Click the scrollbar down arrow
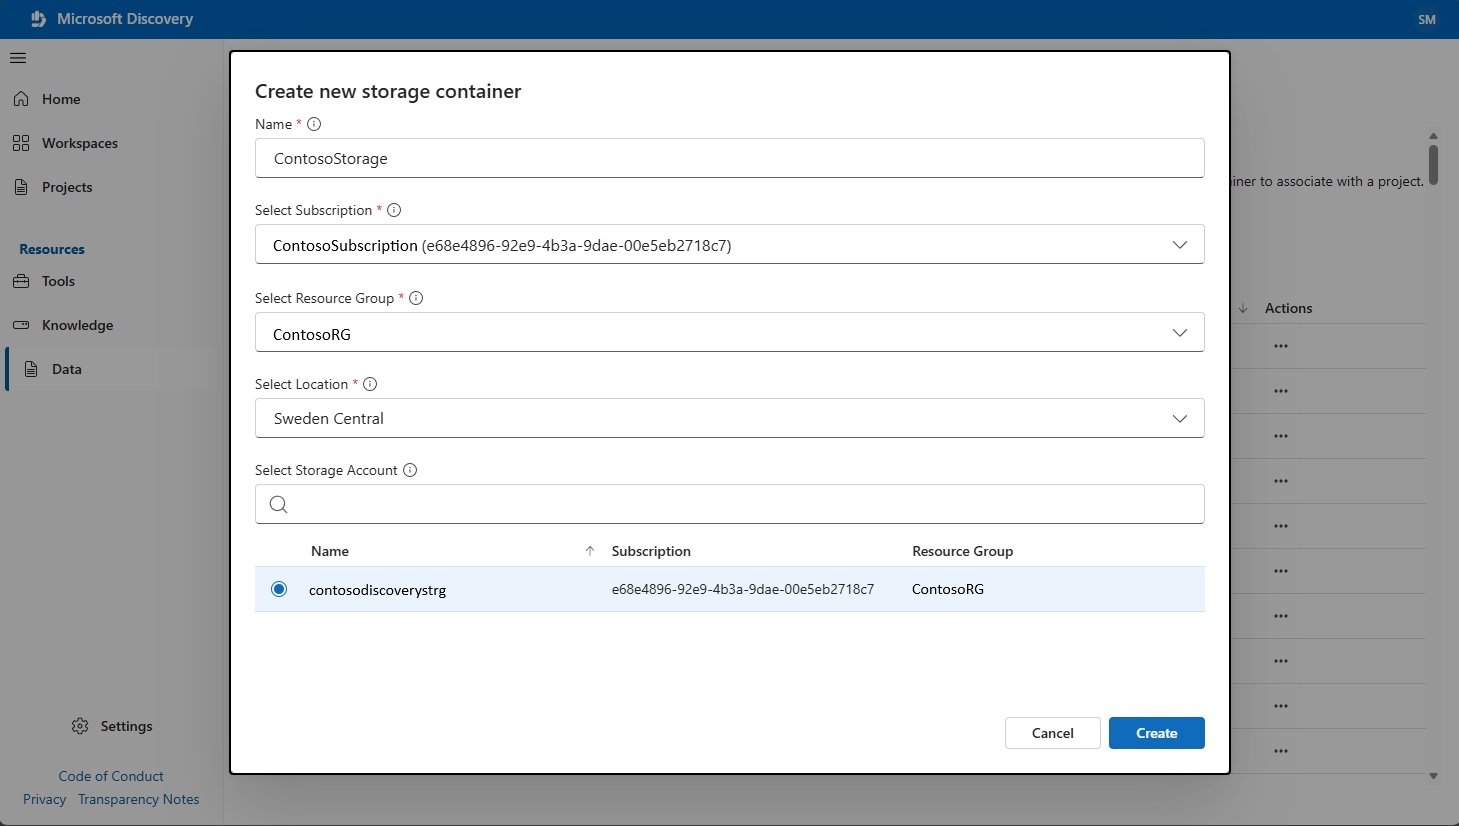 coord(1433,776)
